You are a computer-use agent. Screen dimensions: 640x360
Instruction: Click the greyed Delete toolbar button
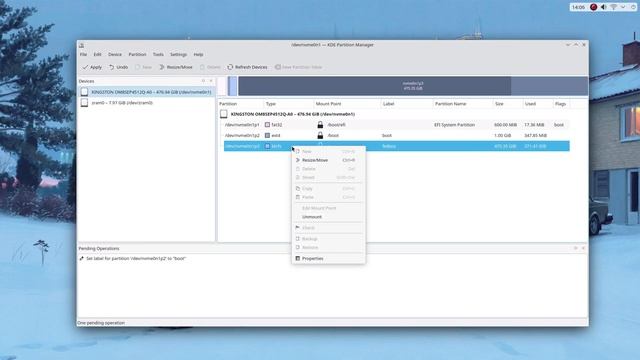tap(210, 67)
